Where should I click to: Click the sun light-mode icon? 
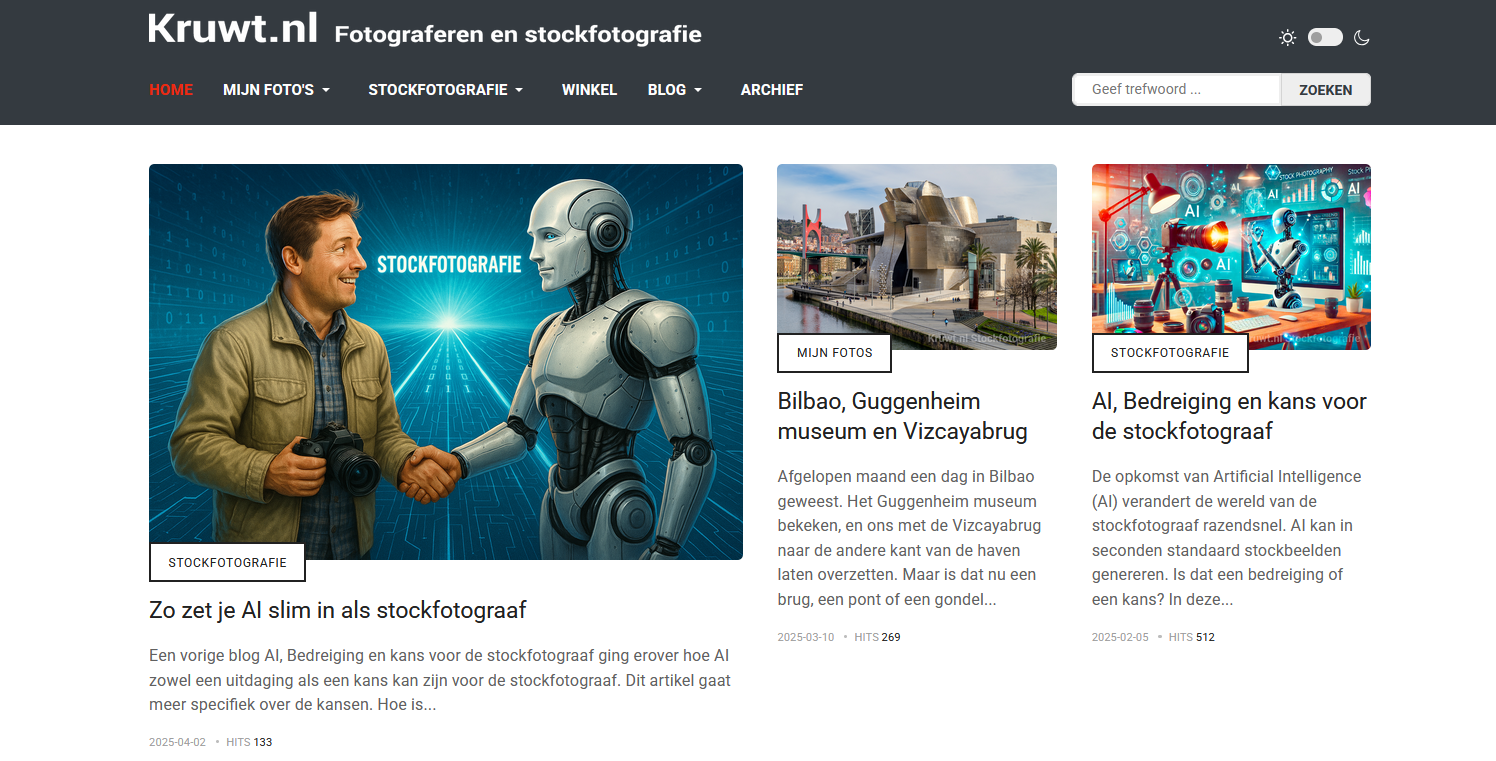(x=1287, y=38)
